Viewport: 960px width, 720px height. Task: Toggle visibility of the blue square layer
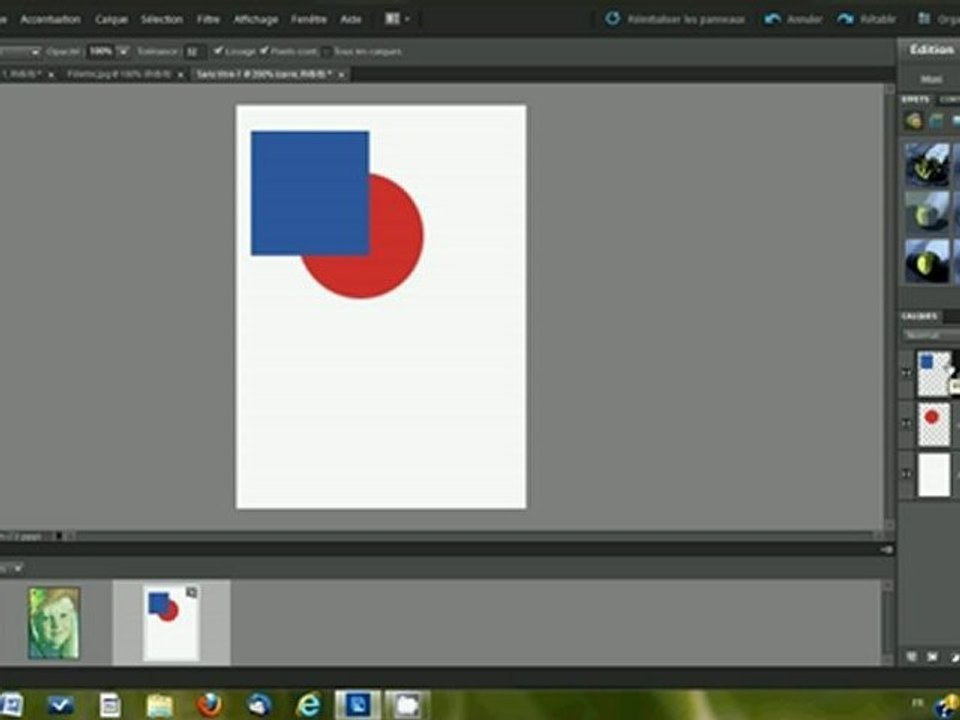[x=906, y=373]
